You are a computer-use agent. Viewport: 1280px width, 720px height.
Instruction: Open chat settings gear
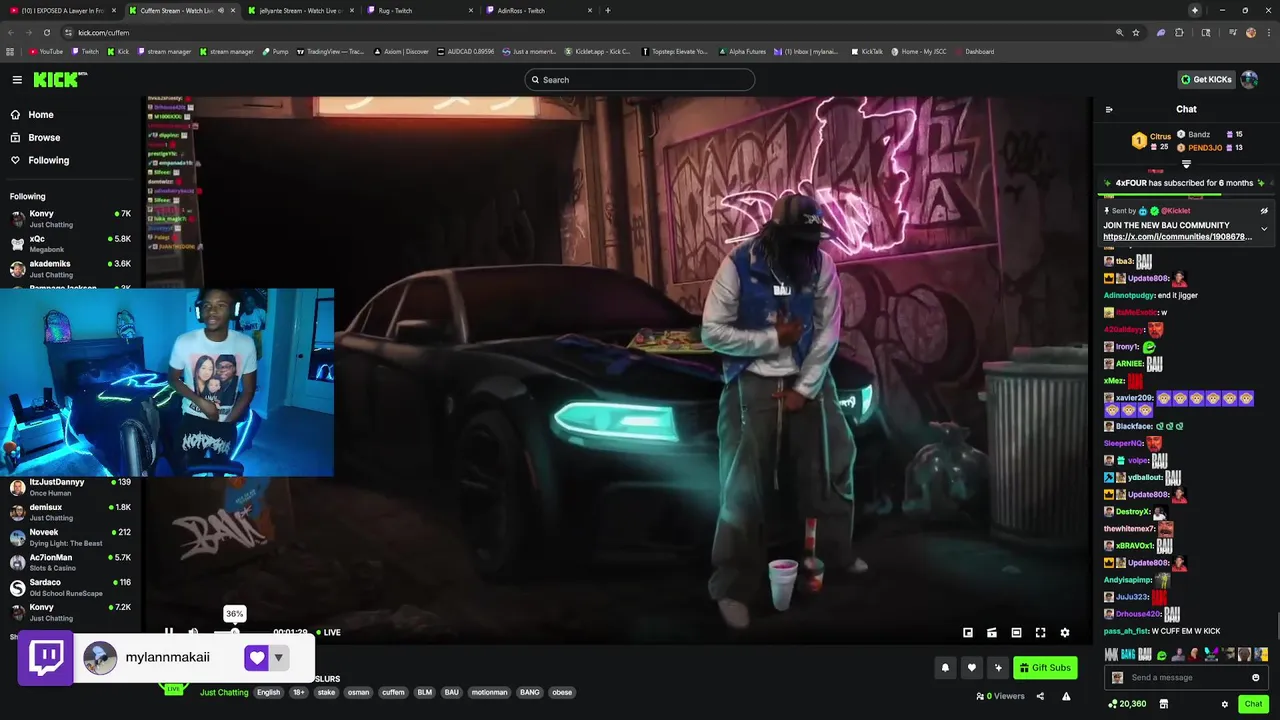click(x=1225, y=704)
